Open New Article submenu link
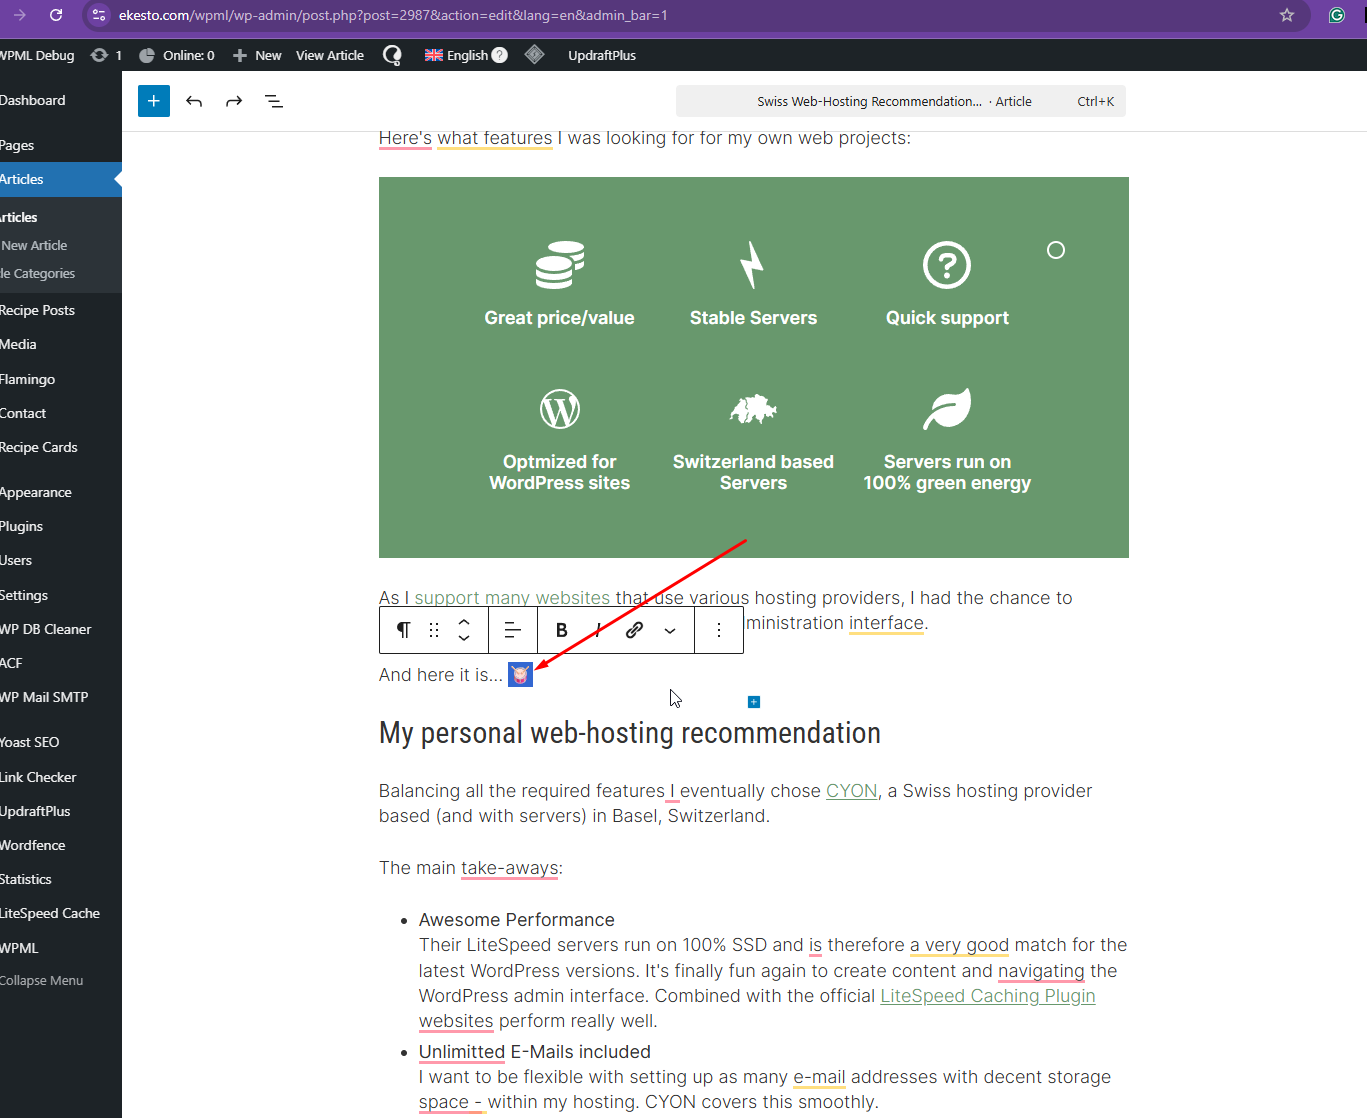 [35, 245]
